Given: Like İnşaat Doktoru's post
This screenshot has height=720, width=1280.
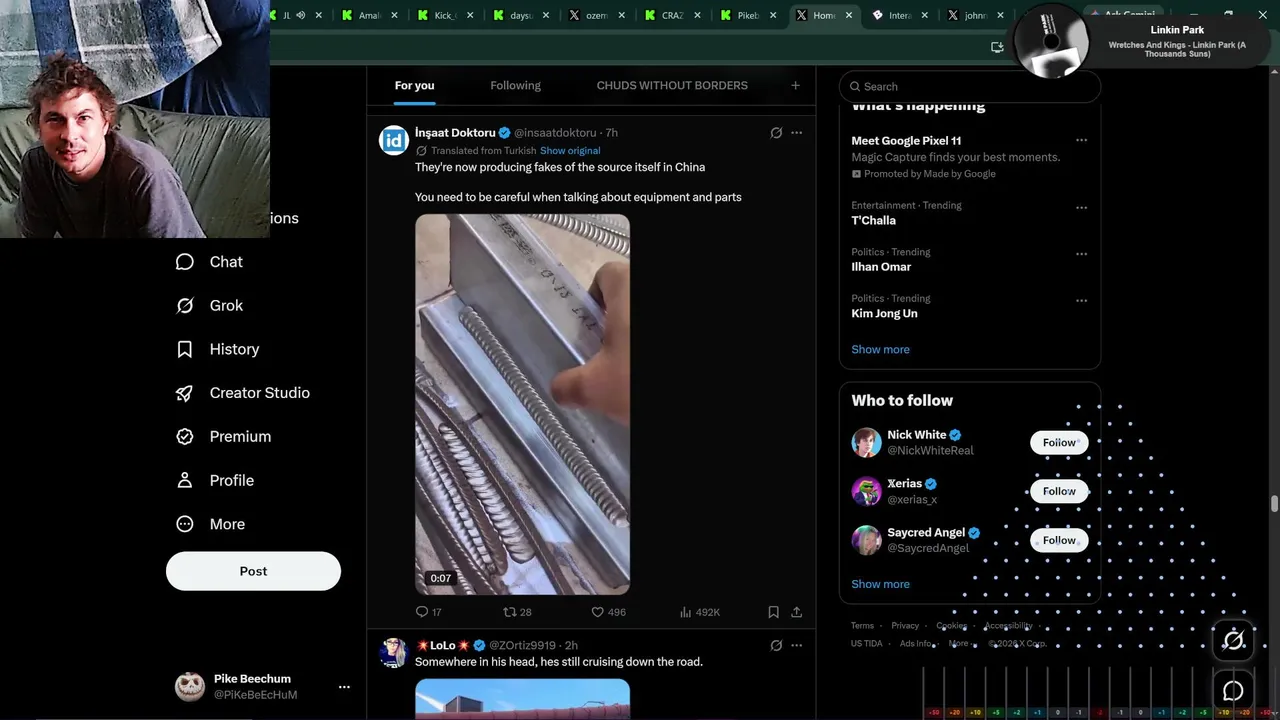Looking at the screenshot, I should click(608, 612).
